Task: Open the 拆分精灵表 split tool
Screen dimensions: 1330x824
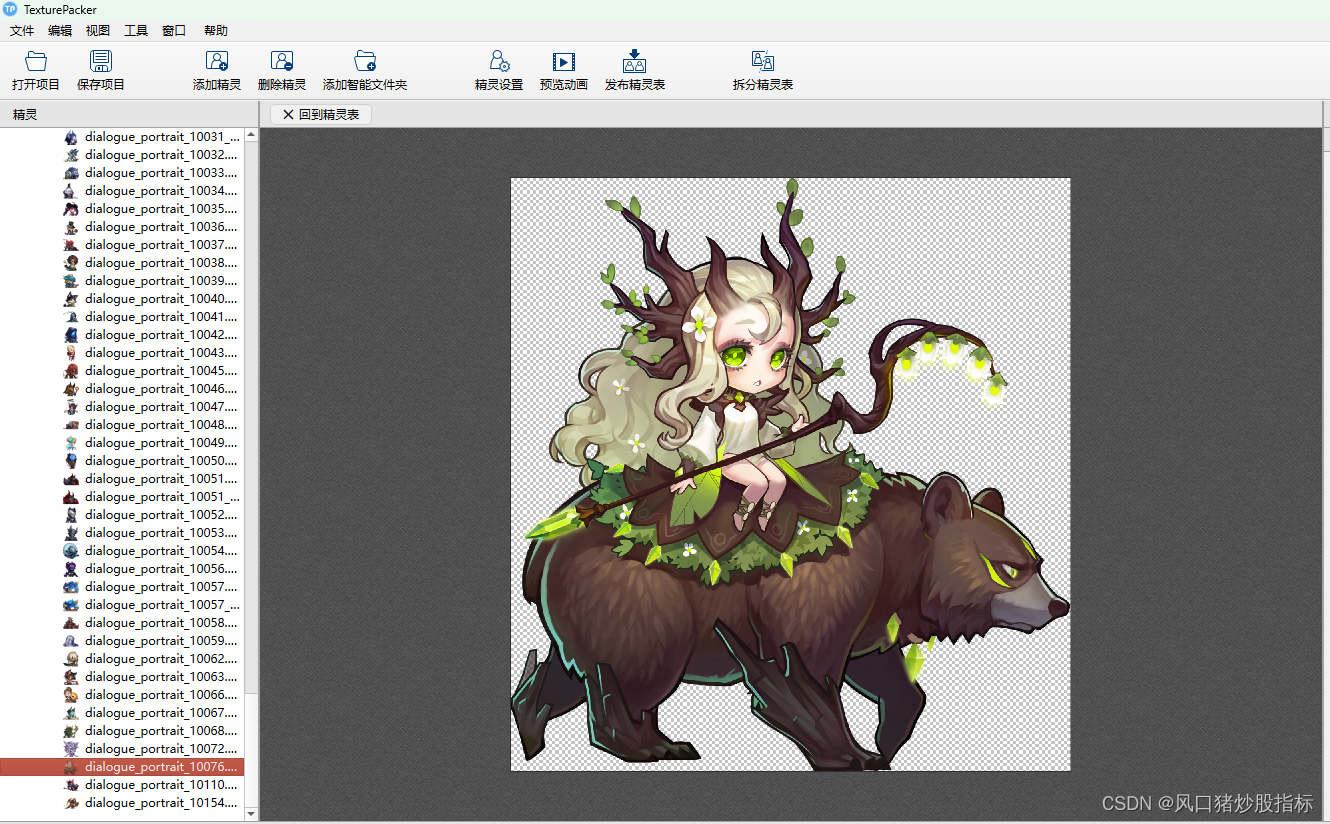Action: [763, 71]
